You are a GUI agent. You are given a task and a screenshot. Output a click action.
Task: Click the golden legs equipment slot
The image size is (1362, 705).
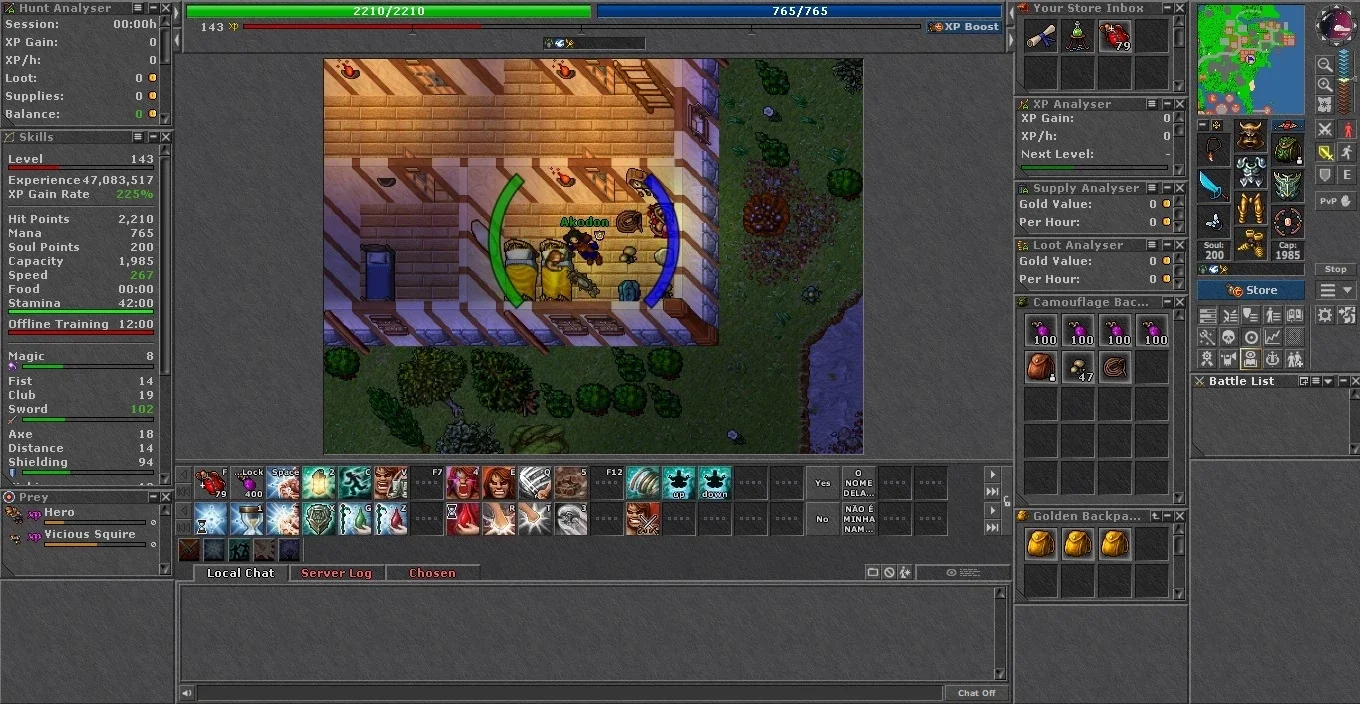tap(1250, 207)
